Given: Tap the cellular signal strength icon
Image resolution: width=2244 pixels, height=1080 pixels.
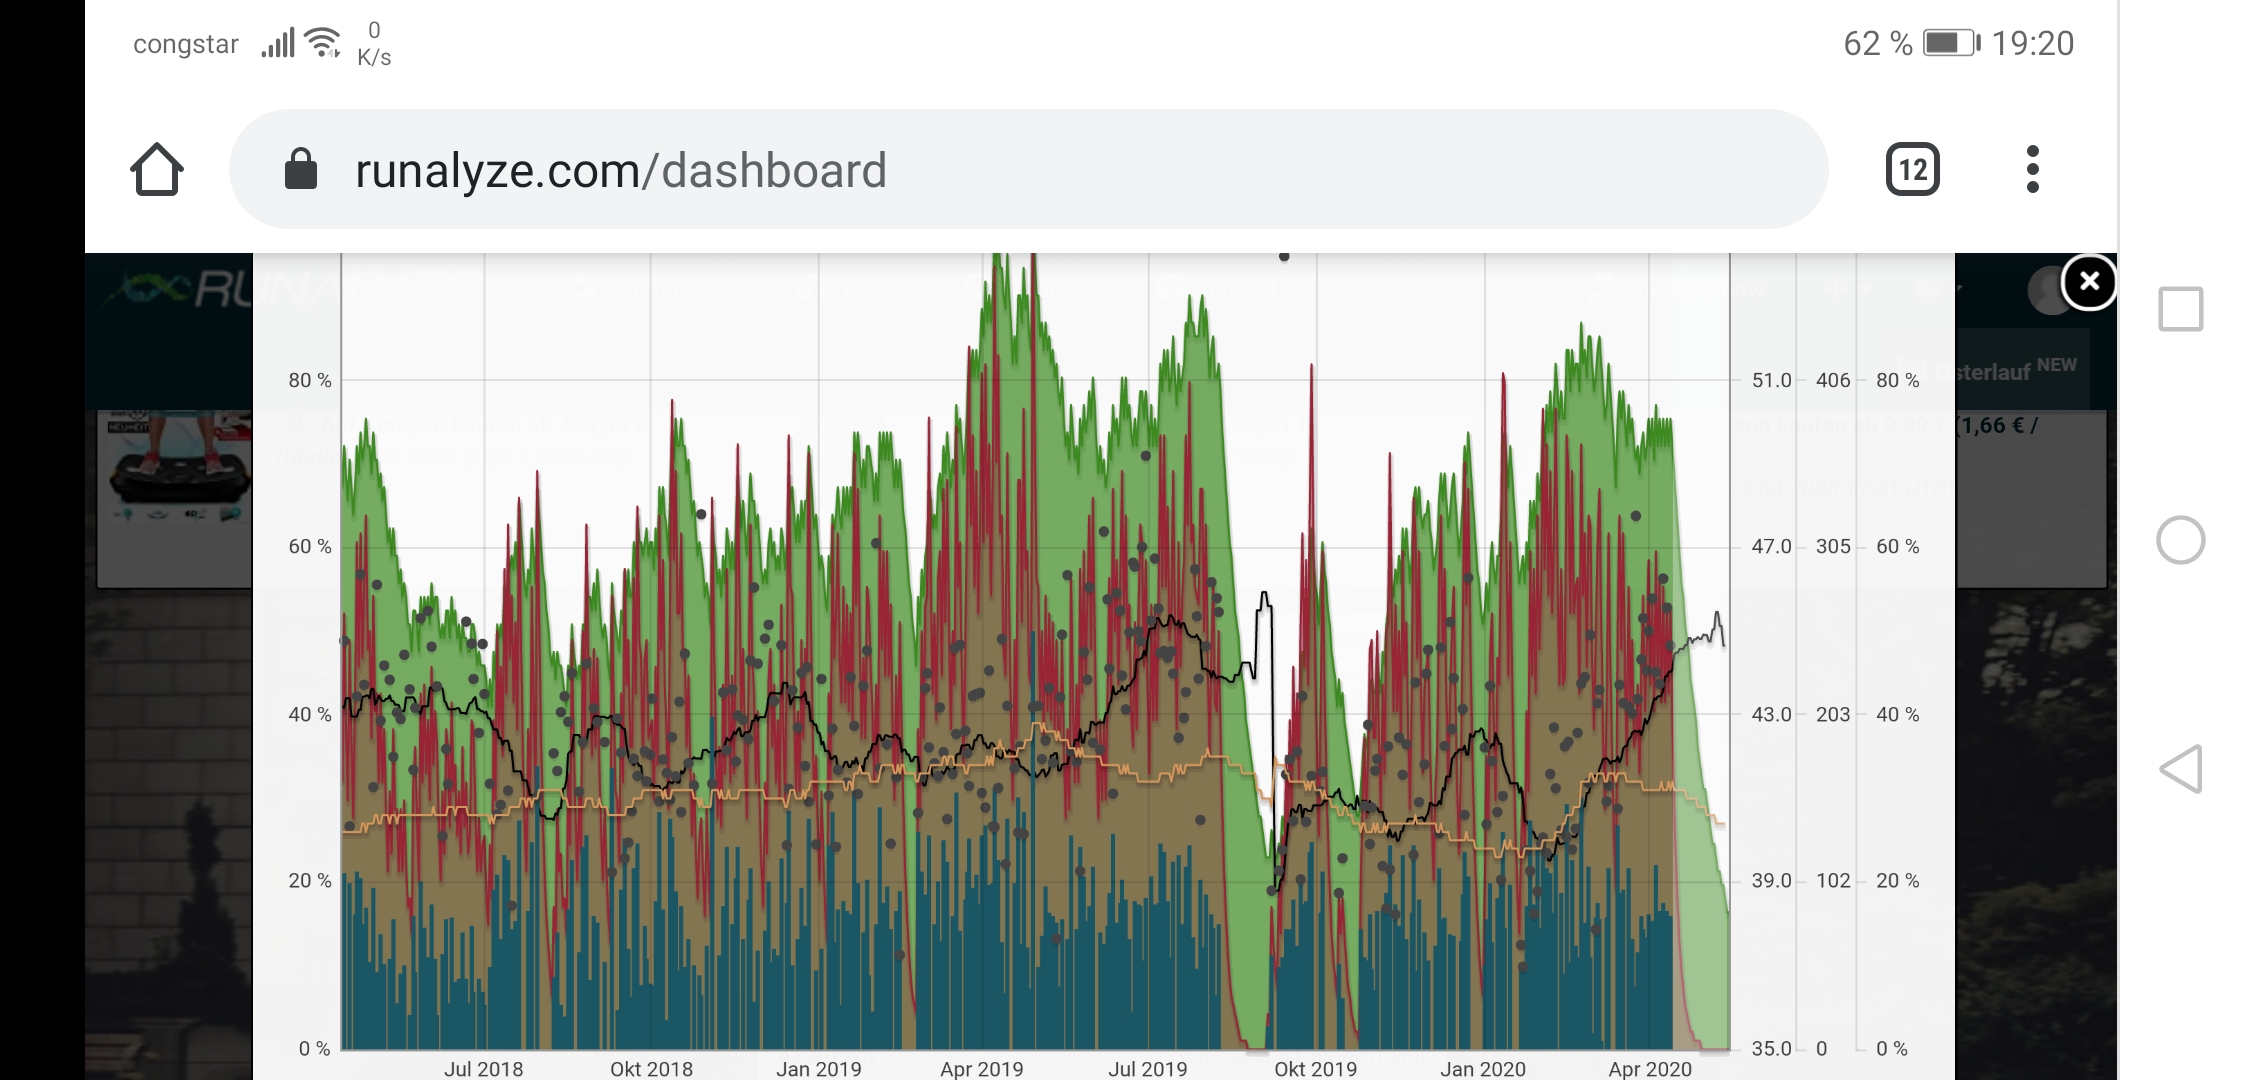Looking at the screenshot, I should (278, 43).
